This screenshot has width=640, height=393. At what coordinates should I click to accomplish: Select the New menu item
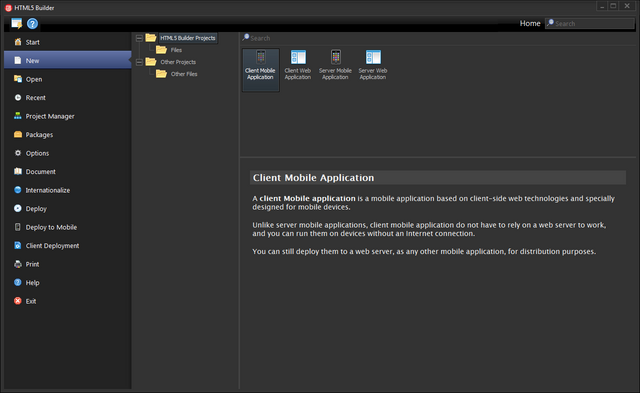(x=68, y=60)
